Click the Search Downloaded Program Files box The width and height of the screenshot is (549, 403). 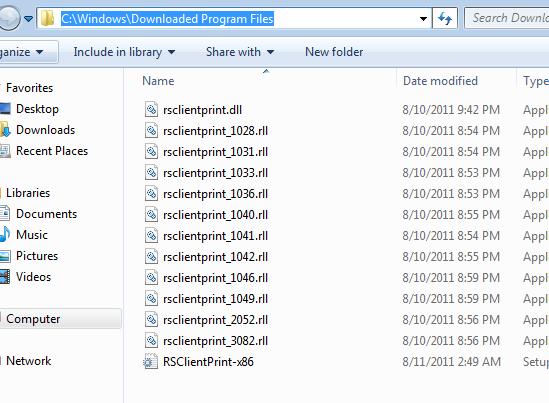(507, 18)
